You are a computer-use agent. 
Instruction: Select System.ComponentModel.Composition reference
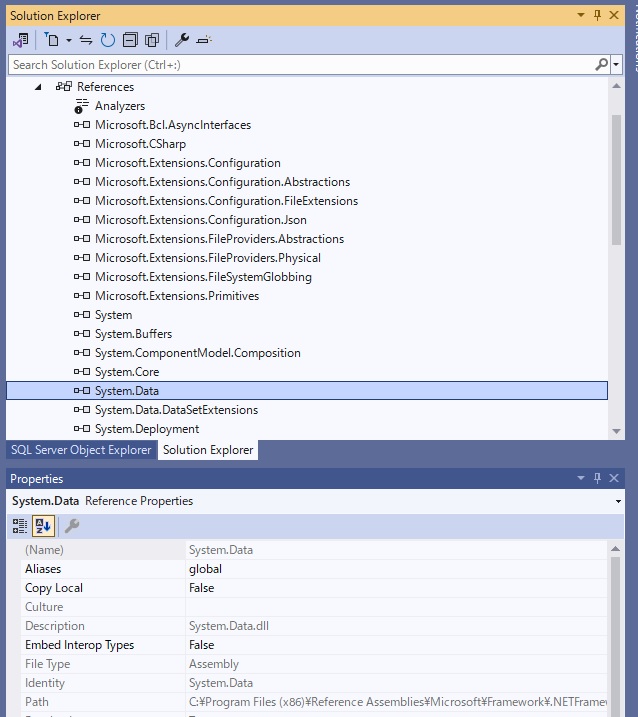point(198,353)
